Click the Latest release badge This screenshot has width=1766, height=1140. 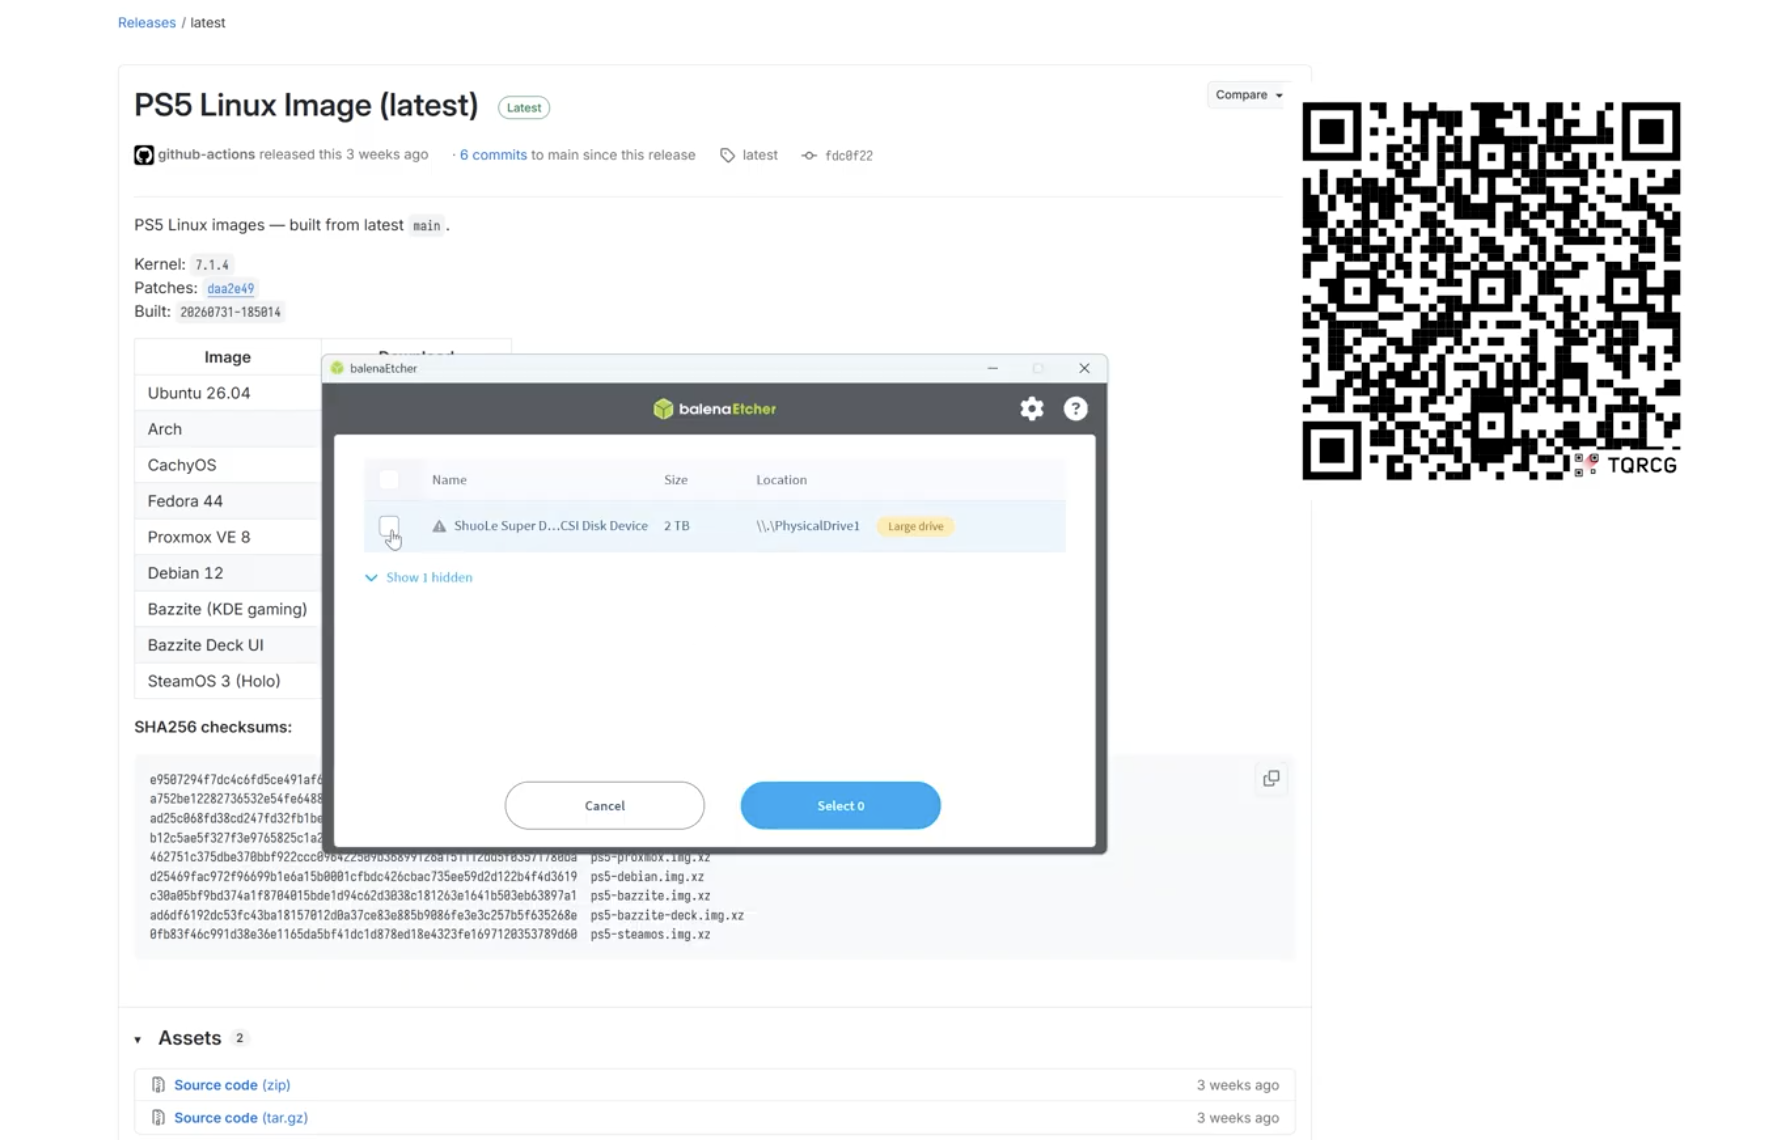(524, 107)
